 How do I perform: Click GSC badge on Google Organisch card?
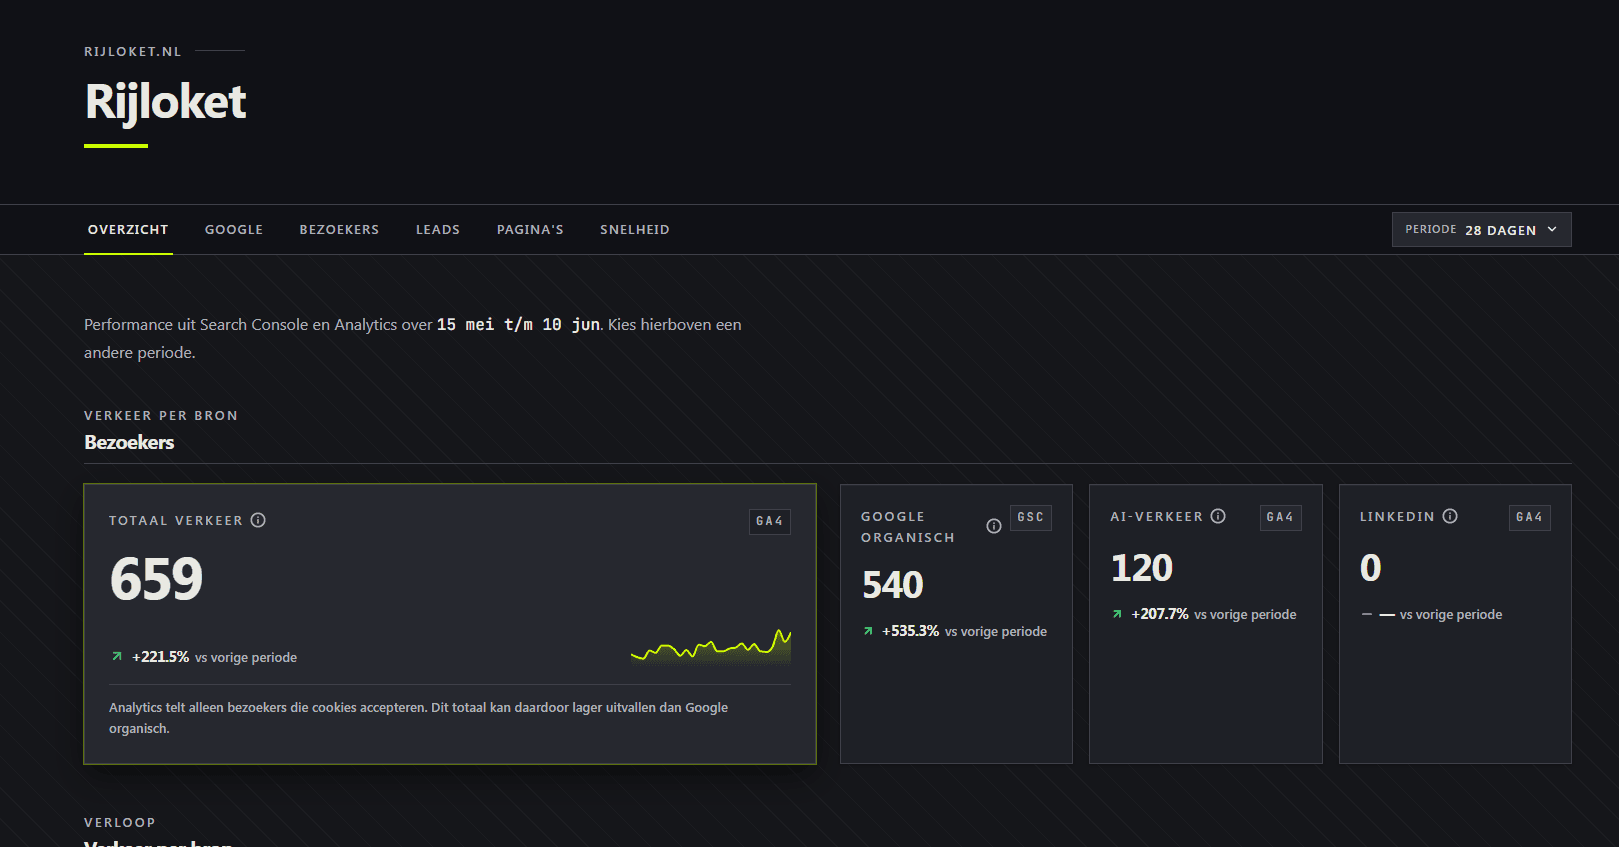click(1031, 517)
